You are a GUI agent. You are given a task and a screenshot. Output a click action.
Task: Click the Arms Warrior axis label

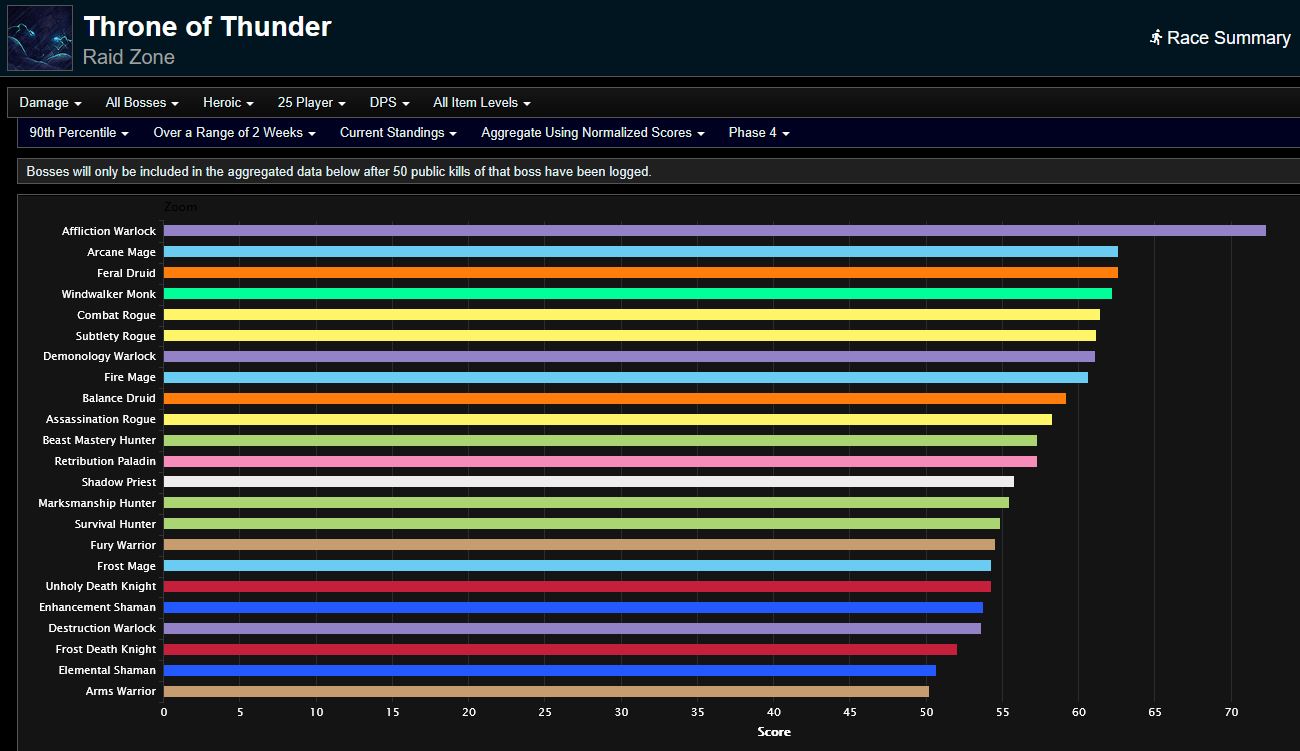point(121,692)
